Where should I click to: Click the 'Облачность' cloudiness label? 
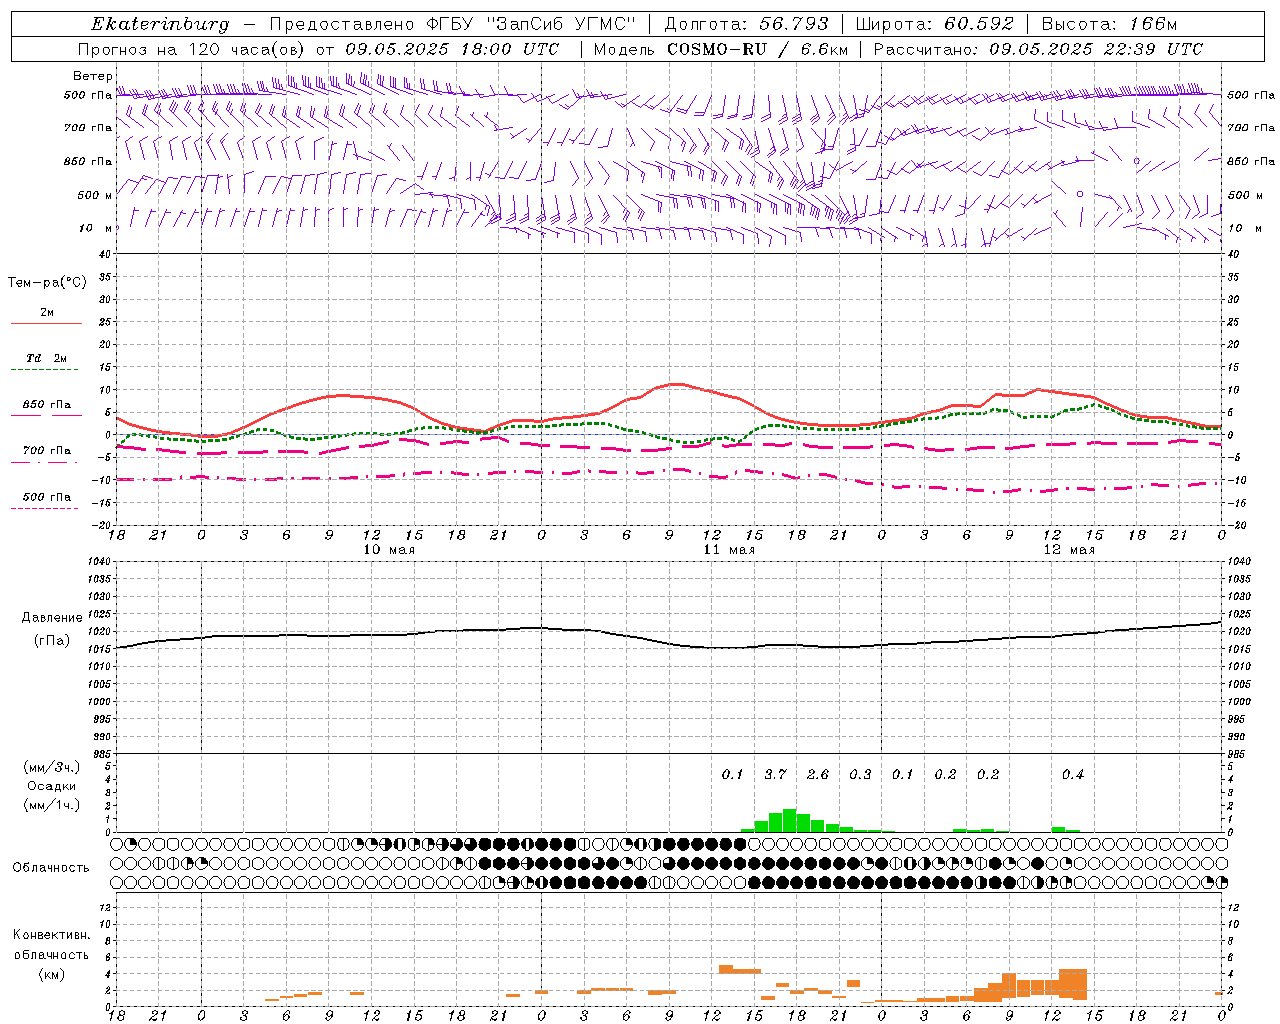(x=51, y=868)
